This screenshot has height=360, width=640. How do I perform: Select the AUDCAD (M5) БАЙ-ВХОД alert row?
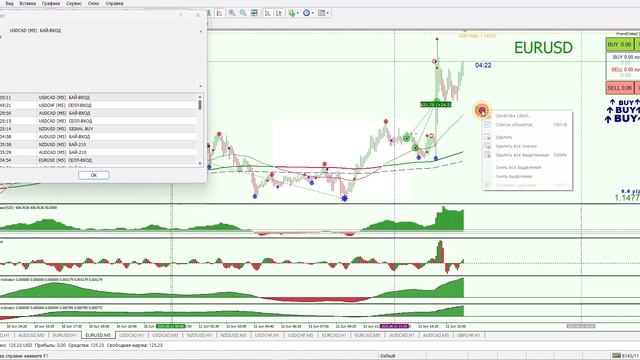point(98,113)
